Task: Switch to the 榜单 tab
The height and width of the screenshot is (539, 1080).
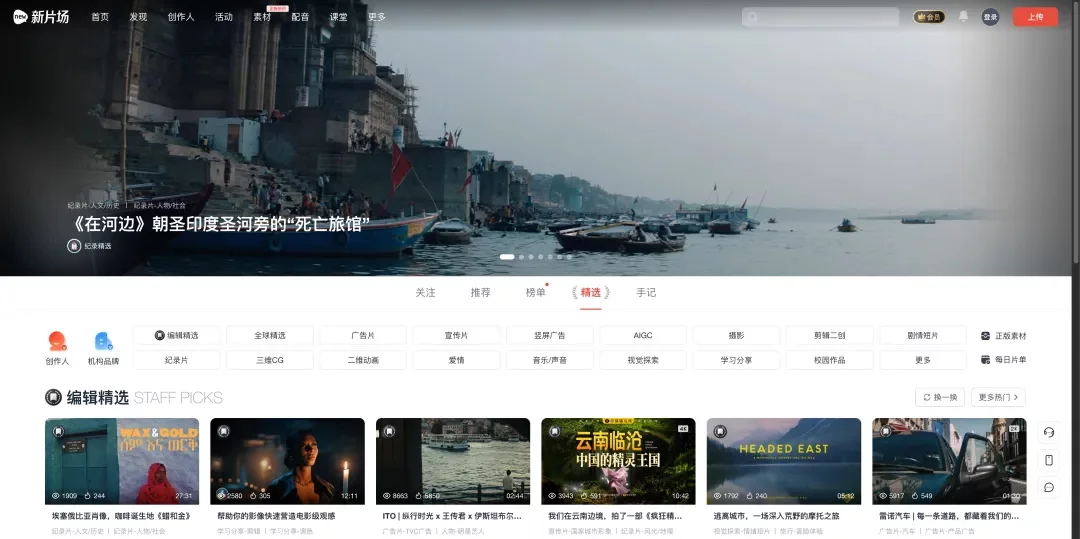Action: point(536,293)
